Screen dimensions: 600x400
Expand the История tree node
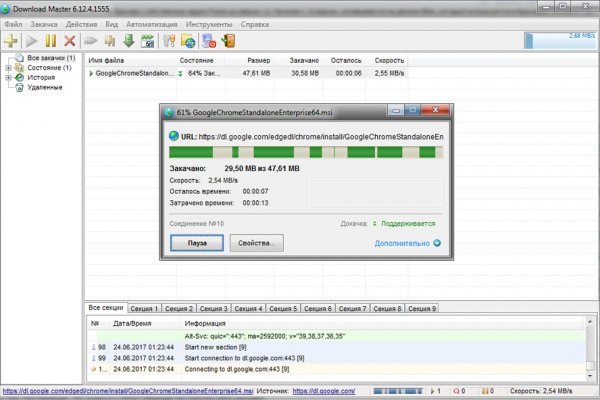[8, 77]
